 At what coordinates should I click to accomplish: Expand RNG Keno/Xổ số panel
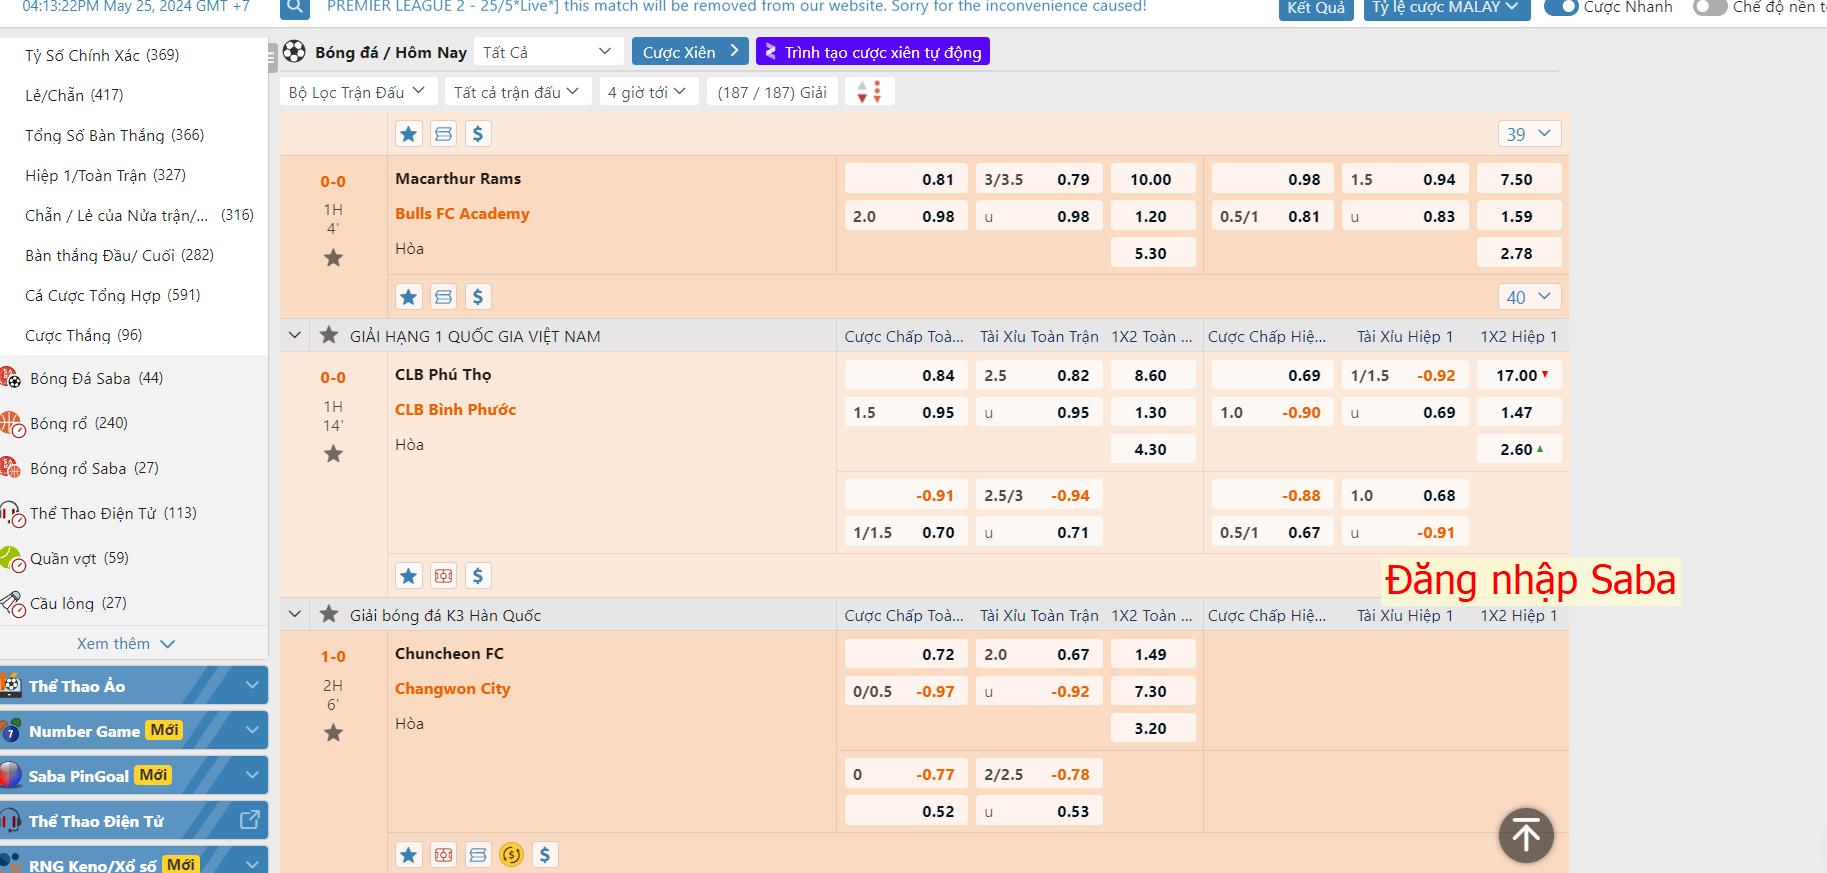click(x=134, y=862)
